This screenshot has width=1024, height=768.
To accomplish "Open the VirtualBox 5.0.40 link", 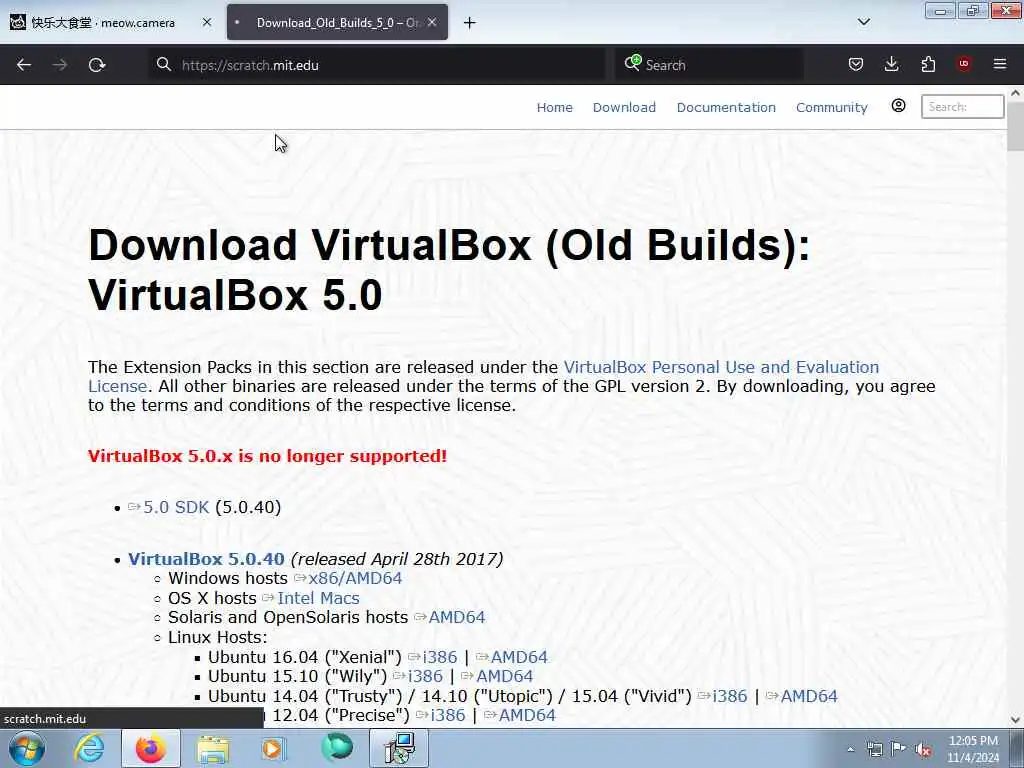I will click(x=206, y=559).
